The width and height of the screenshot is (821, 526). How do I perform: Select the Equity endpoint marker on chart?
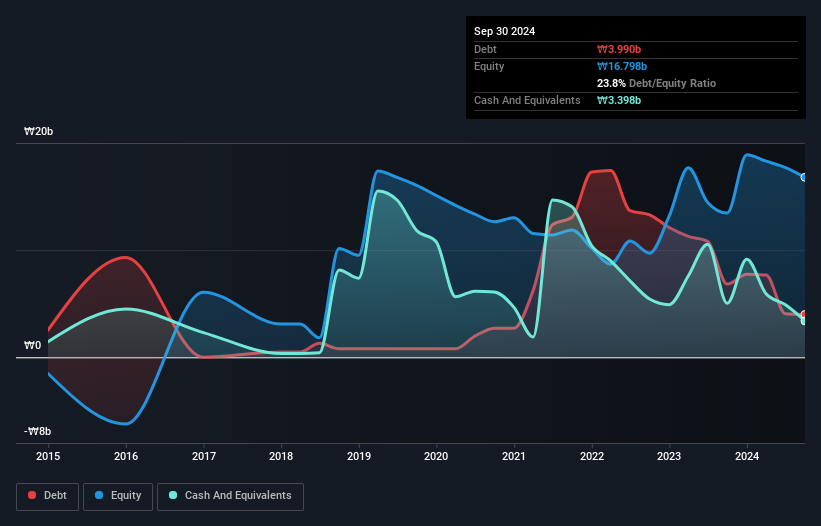(804, 177)
